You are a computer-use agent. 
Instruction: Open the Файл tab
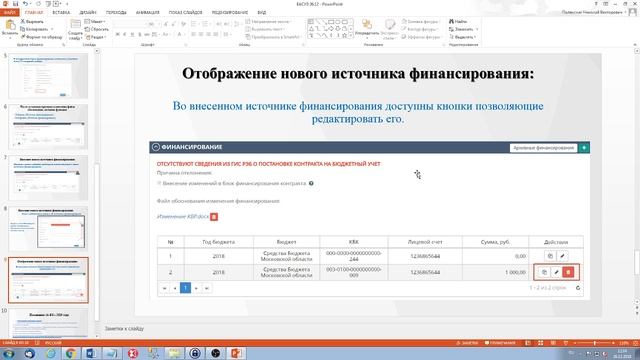[9, 13]
